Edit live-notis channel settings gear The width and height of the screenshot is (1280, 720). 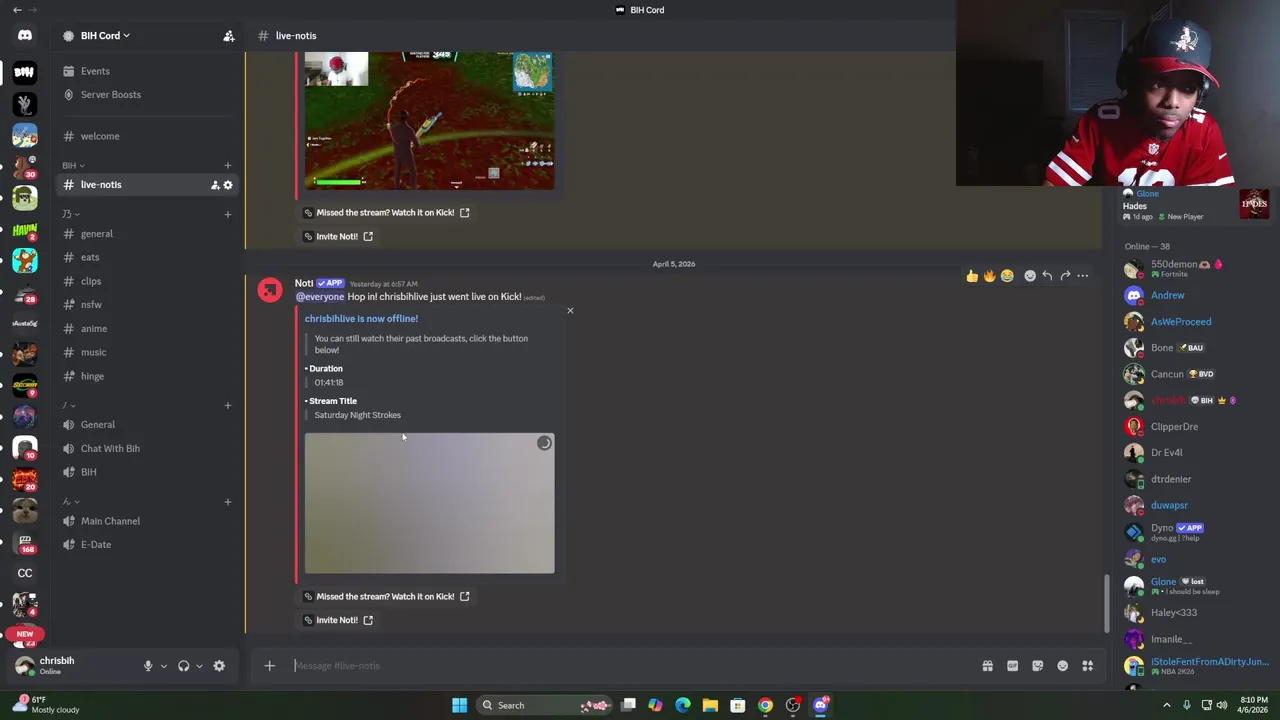pyautogui.click(x=228, y=185)
